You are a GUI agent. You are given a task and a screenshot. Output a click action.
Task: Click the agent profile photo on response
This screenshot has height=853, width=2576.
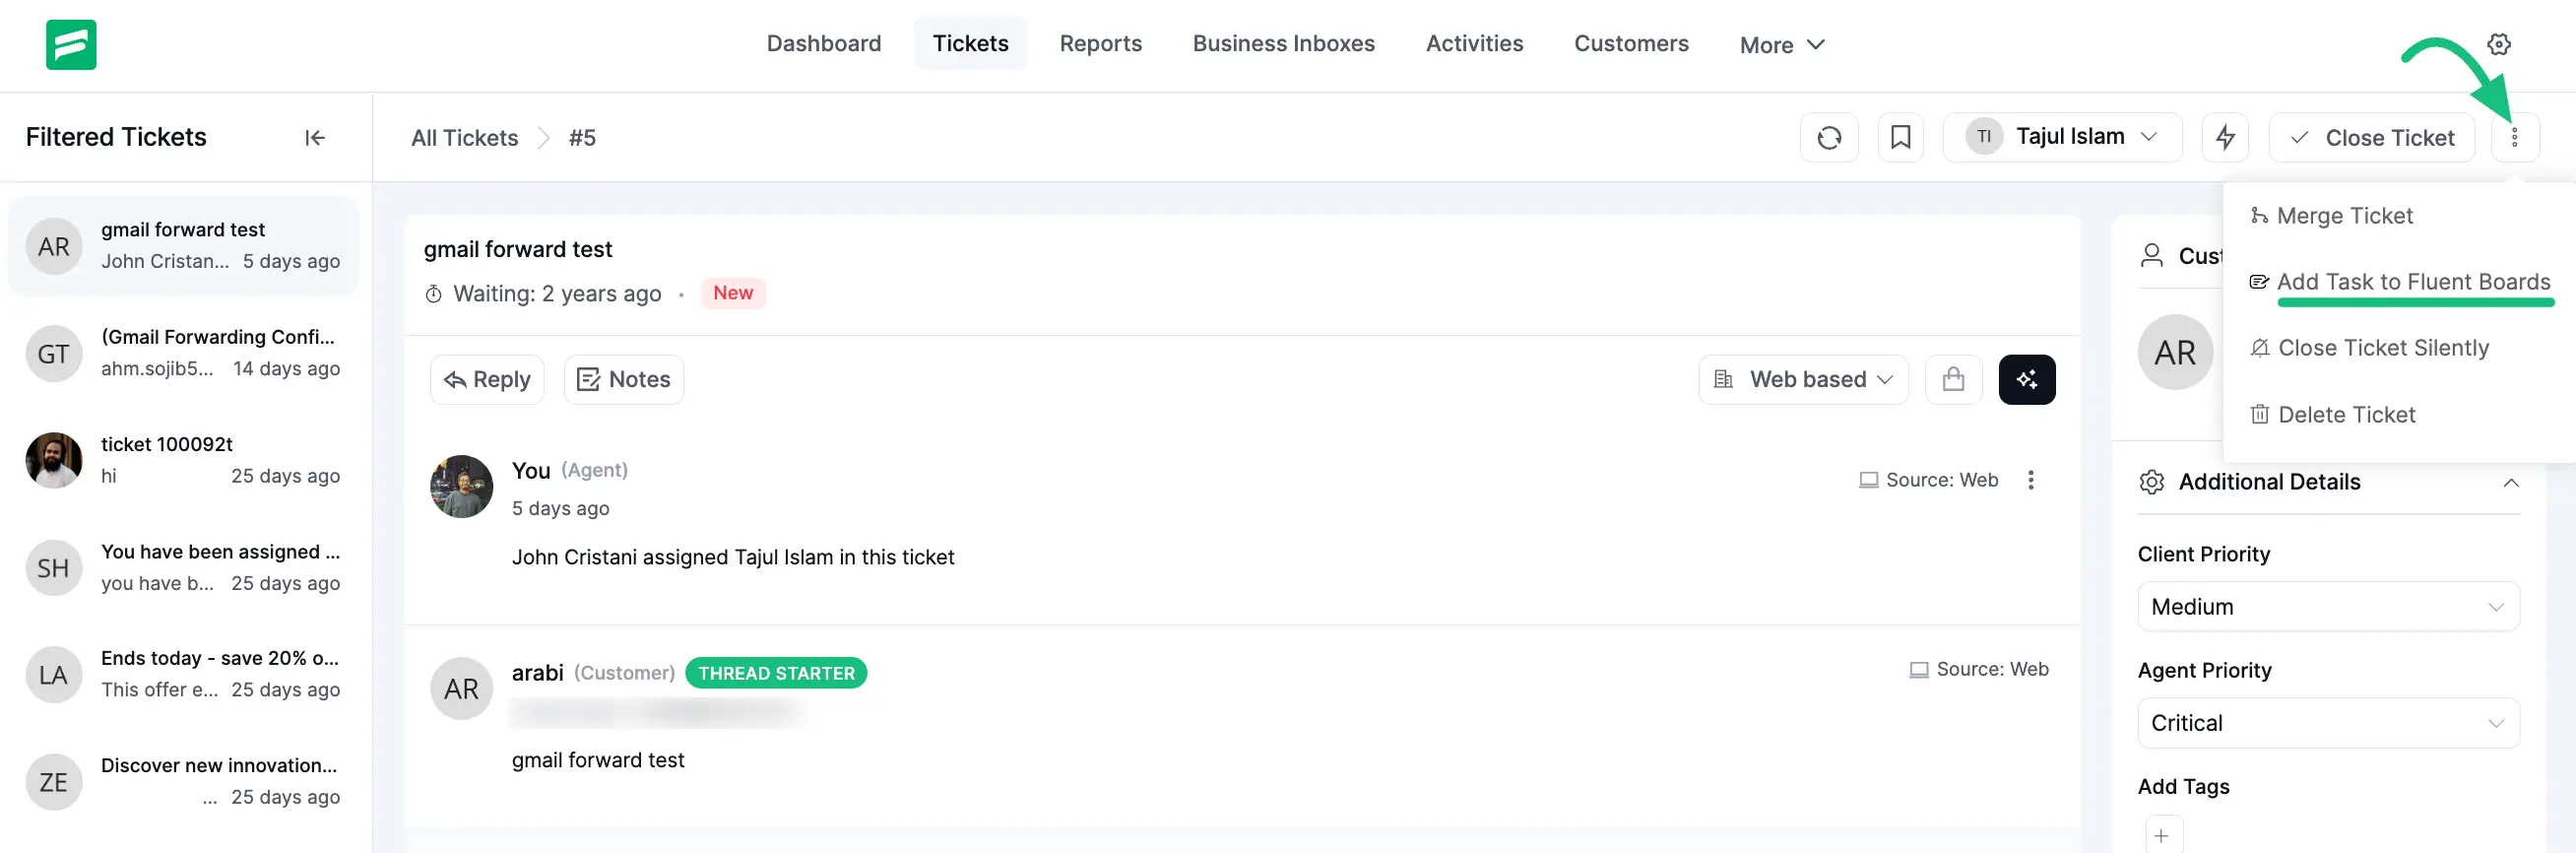(x=461, y=487)
